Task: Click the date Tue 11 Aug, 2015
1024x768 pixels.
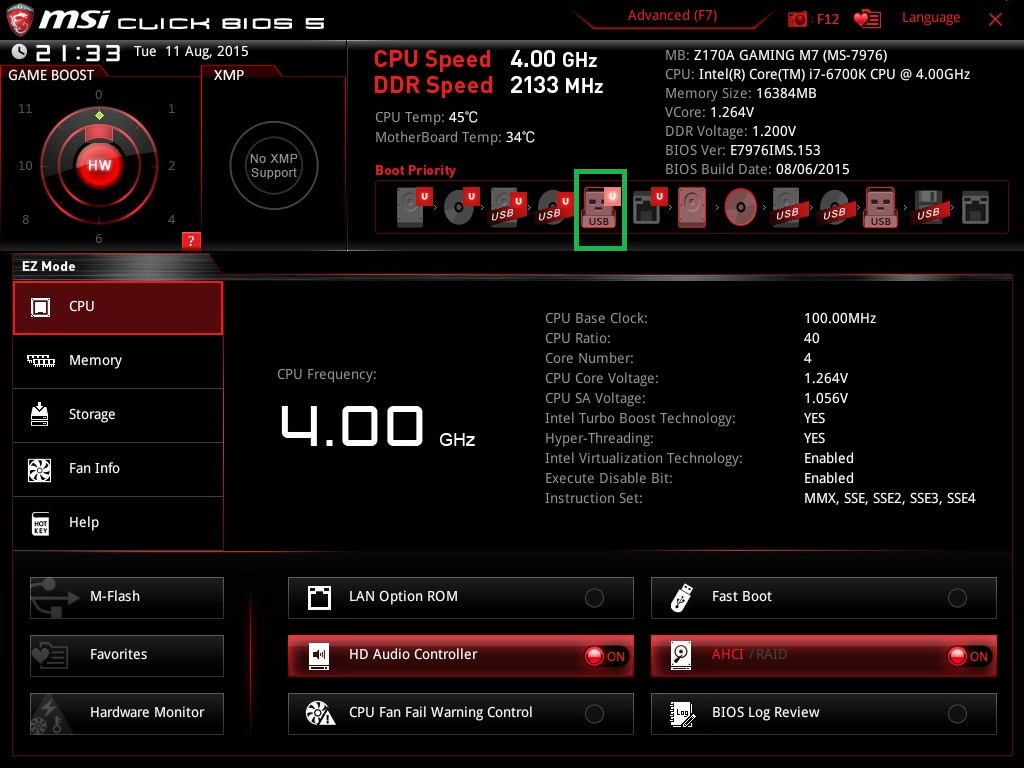Action: coord(191,52)
